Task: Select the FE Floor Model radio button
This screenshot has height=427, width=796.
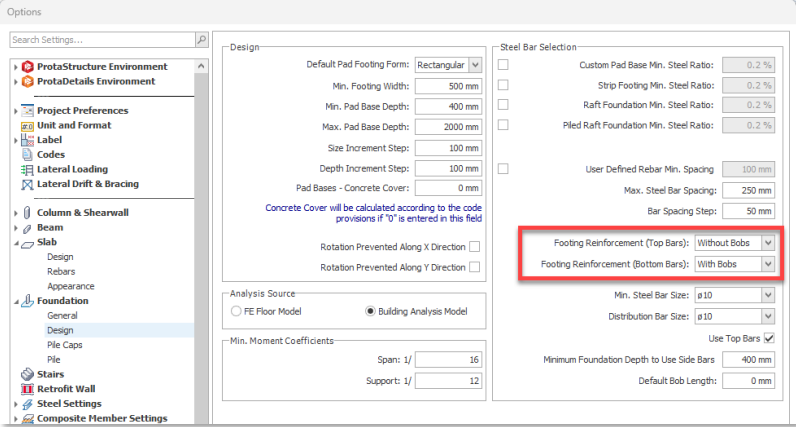Action: (236, 311)
